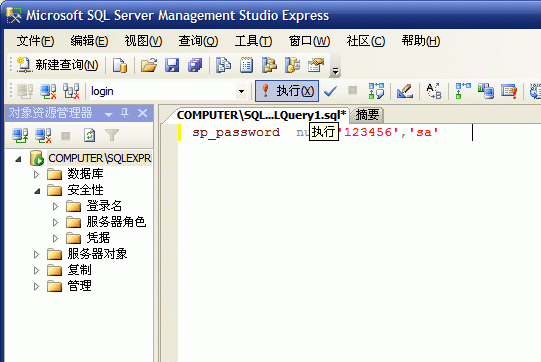Click Object Explorer connect icon
Screen dimensions: 541x362
coord(20,135)
